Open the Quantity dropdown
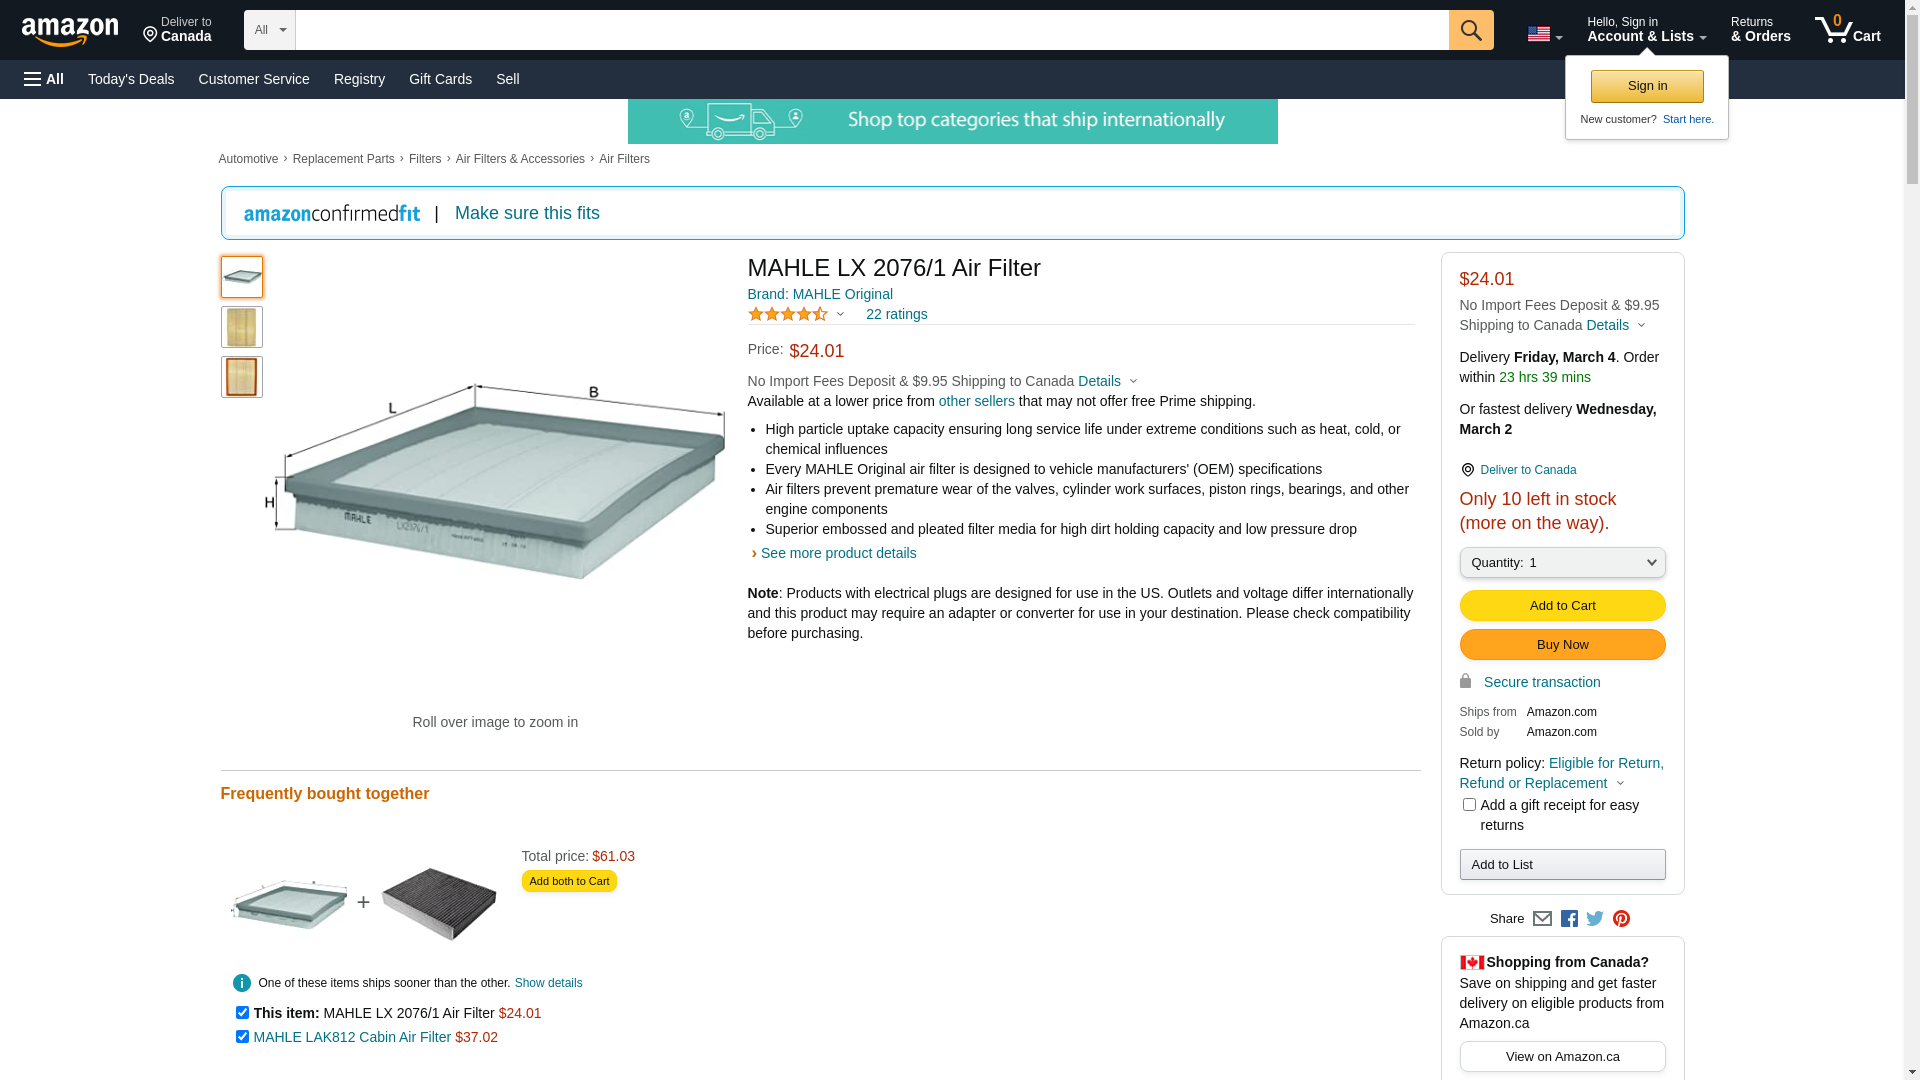Image resolution: width=1920 pixels, height=1080 pixels. tap(1562, 563)
